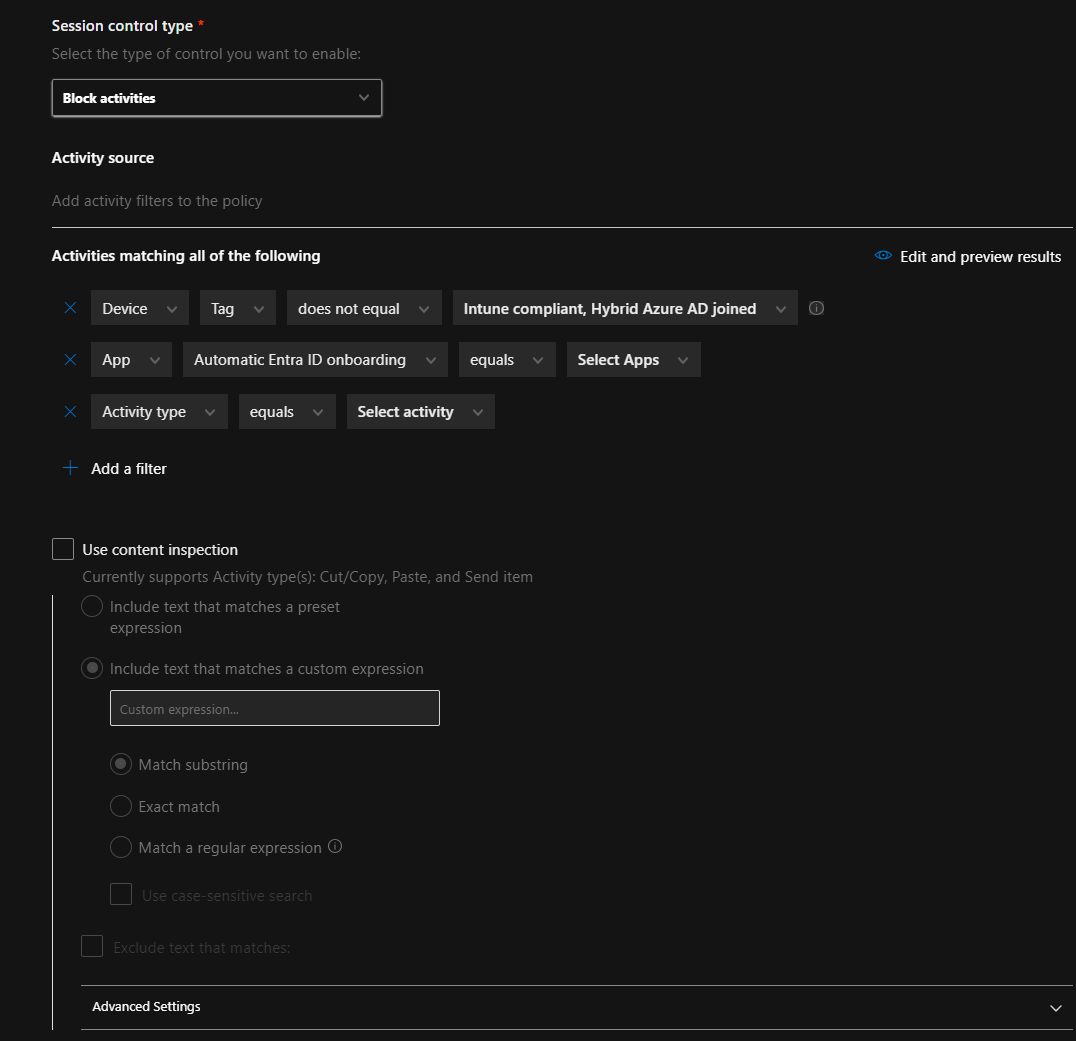Tick Use case-sensitive search checkbox
This screenshot has height=1041, width=1076.
[x=121, y=895]
